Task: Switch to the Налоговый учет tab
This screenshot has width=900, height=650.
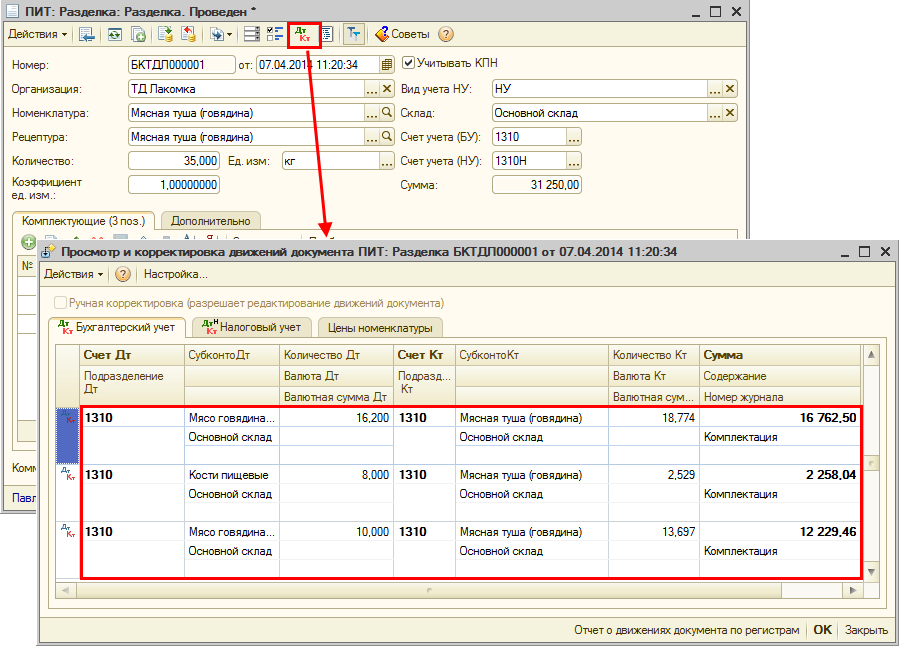Action: click(251, 327)
